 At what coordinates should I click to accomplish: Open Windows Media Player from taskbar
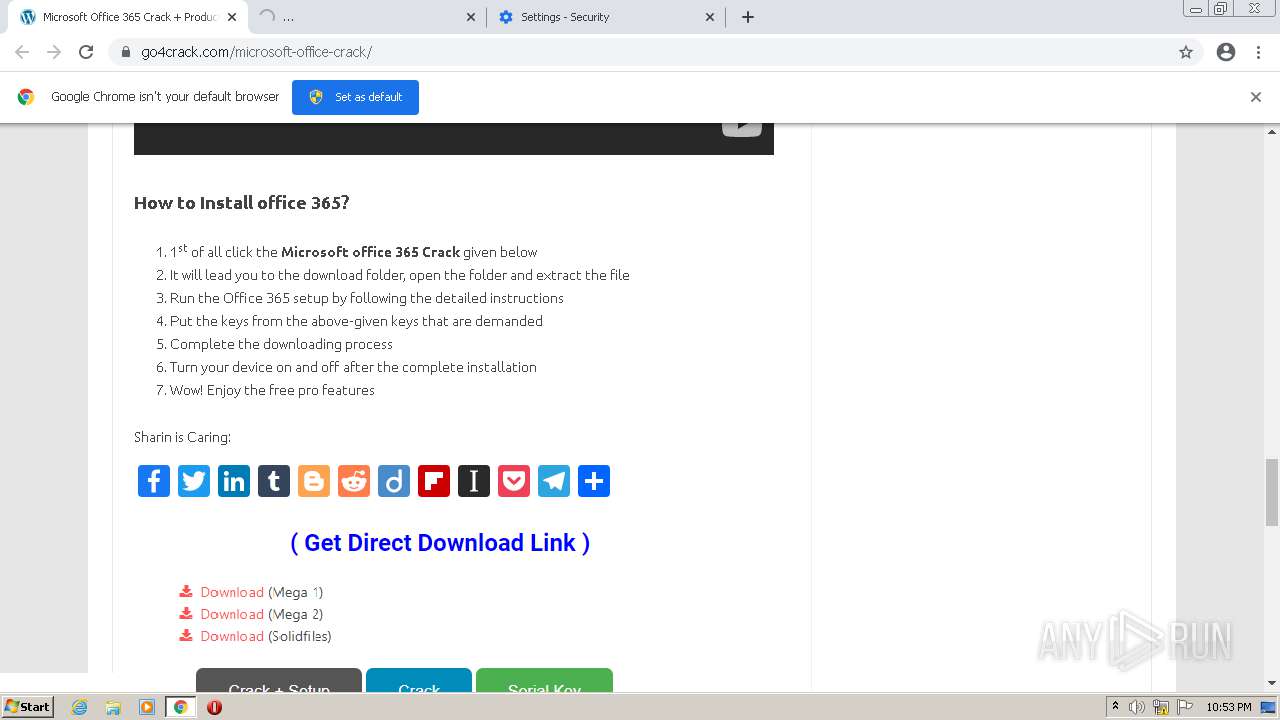click(x=146, y=707)
